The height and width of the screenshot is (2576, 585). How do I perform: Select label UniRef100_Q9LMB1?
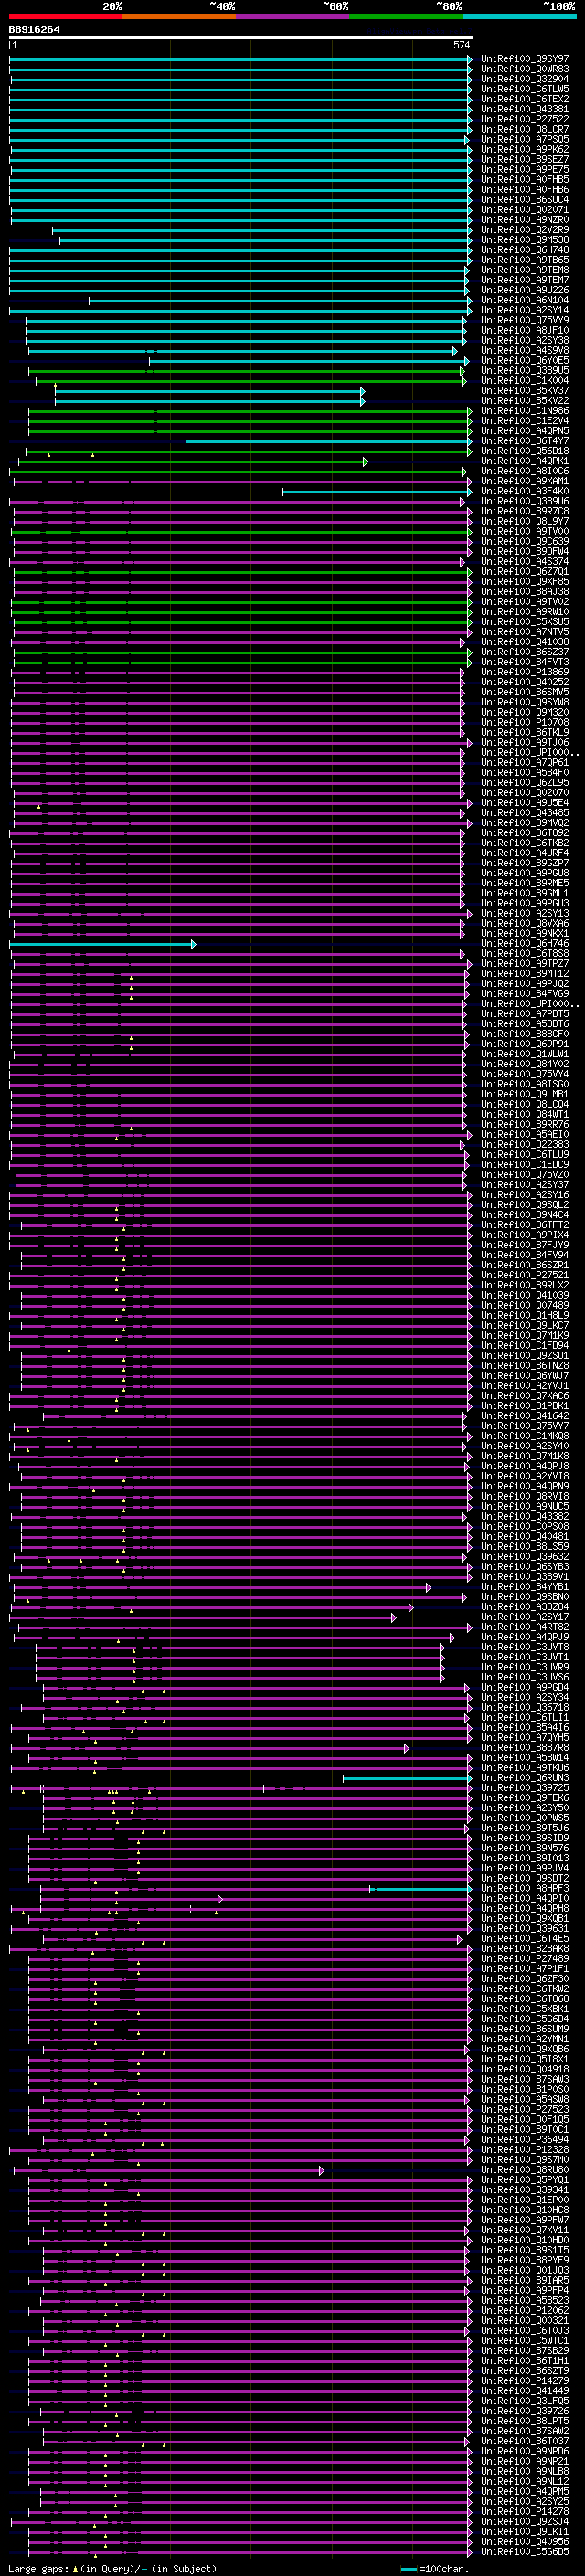pos(525,1094)
